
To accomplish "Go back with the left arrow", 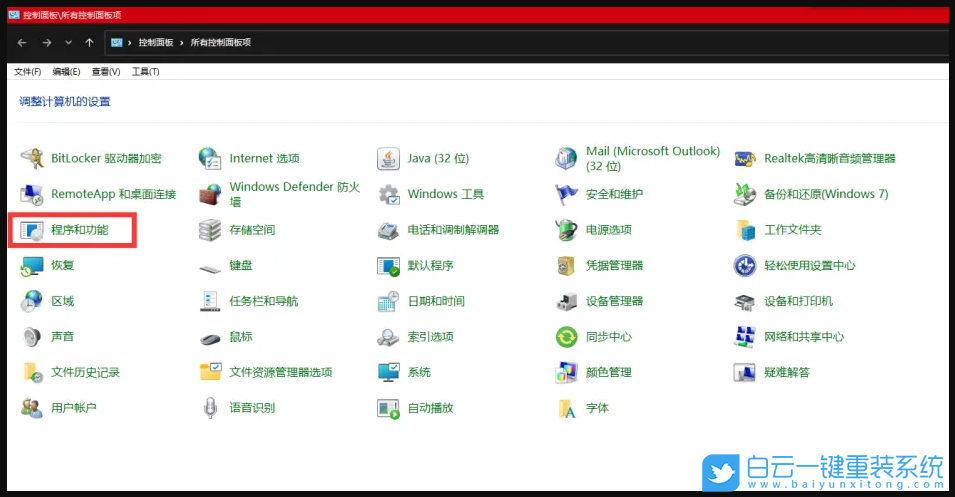I will coord(22,43).
